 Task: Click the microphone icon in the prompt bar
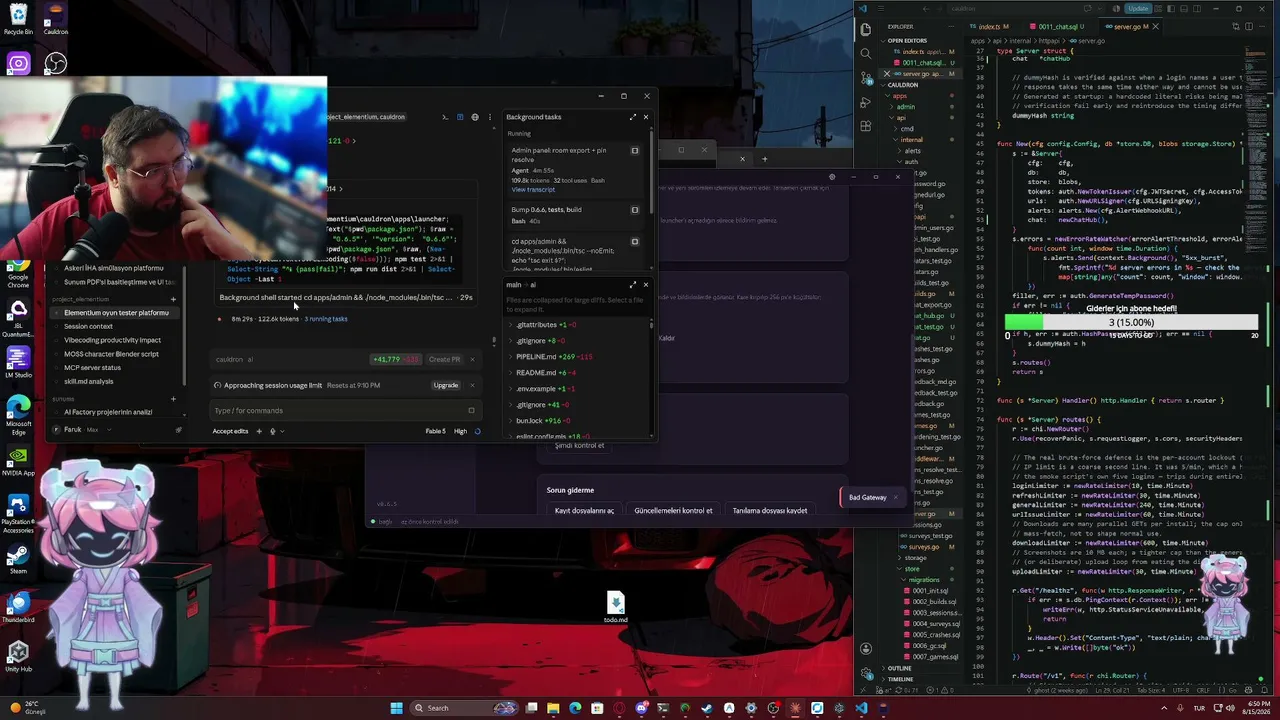272,431
